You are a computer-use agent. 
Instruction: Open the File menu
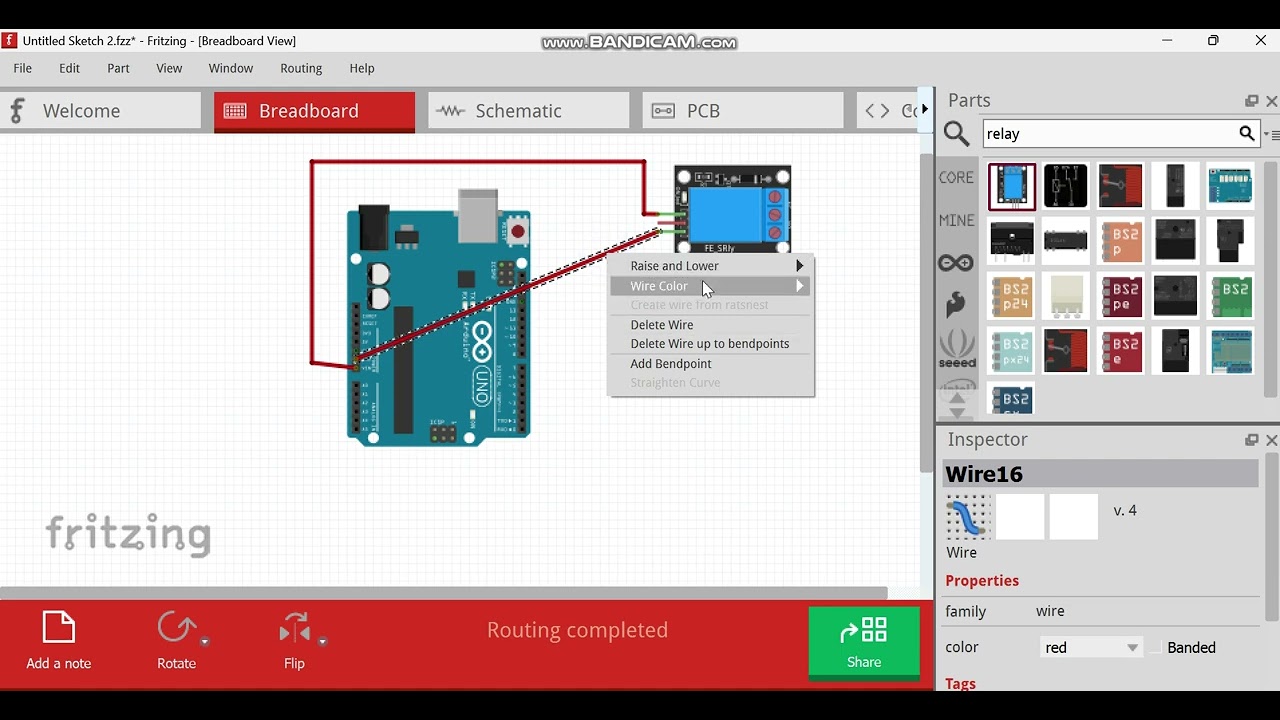click(x=23, y=68)
